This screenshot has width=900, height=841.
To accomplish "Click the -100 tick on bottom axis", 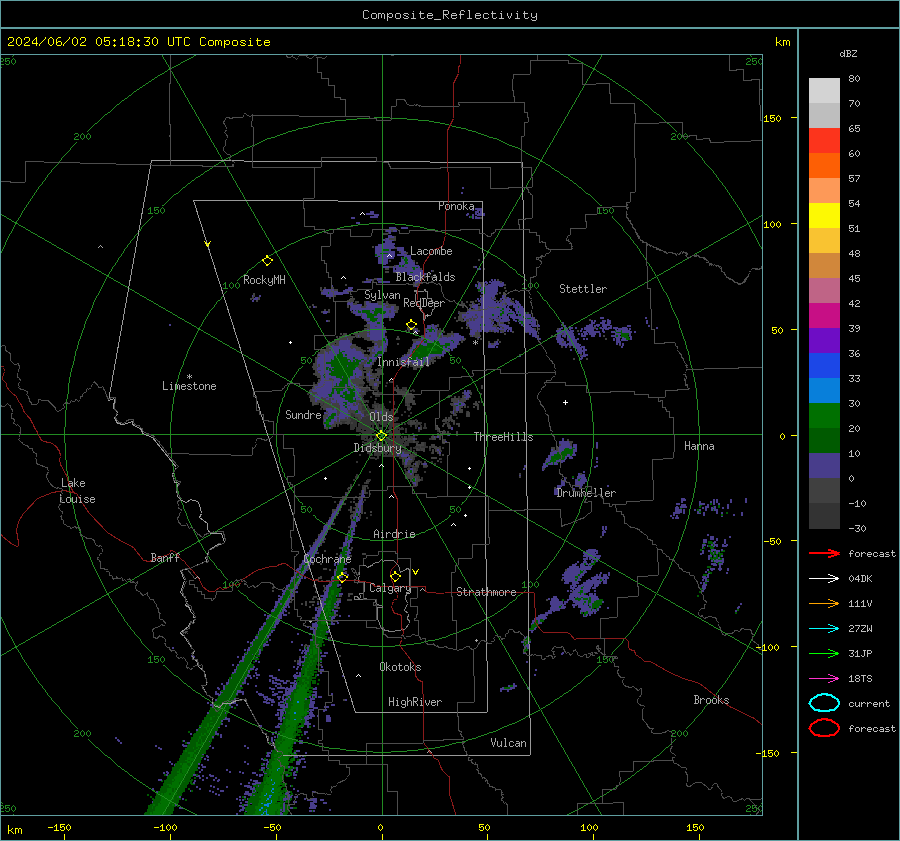I will [165, 828].
